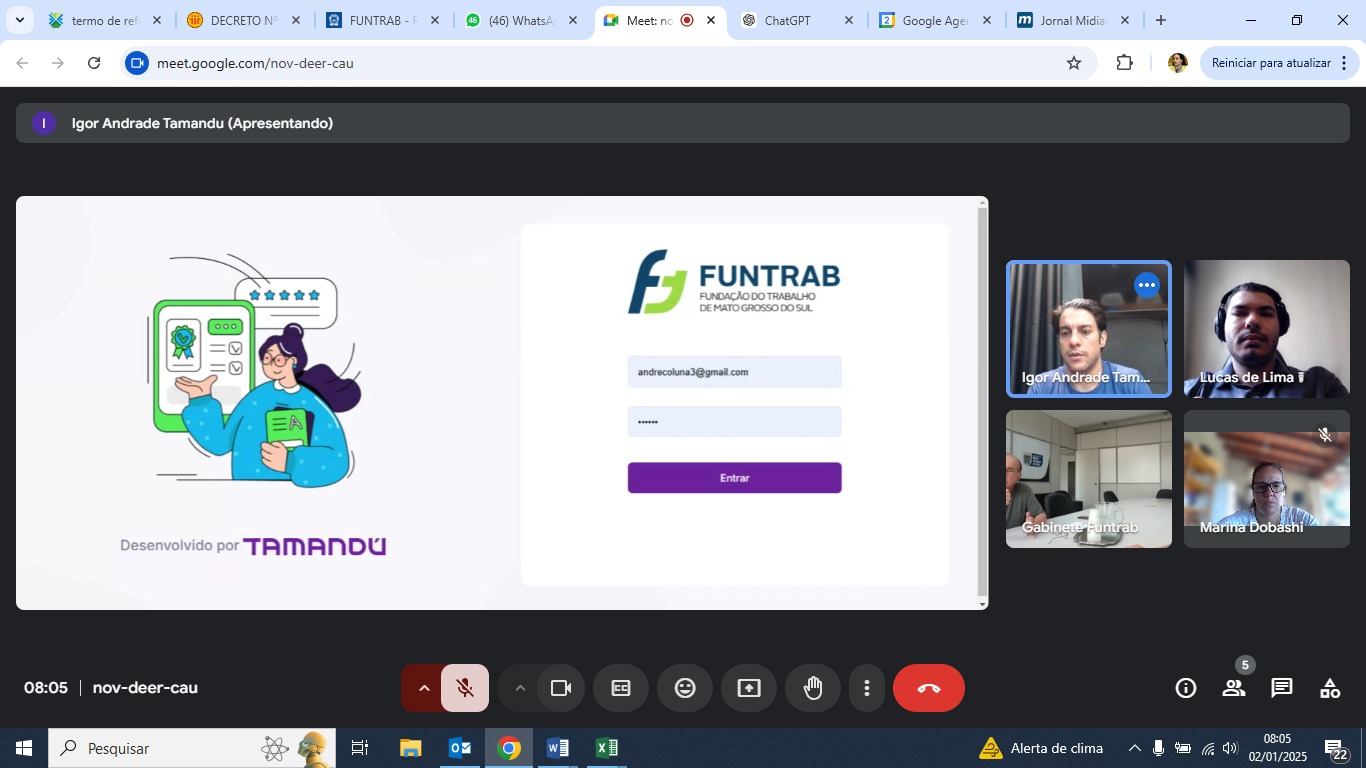Click the Chrome taskbar icon
The width and height of the screenshot is (1366, 768).
(x=509, y=748)
